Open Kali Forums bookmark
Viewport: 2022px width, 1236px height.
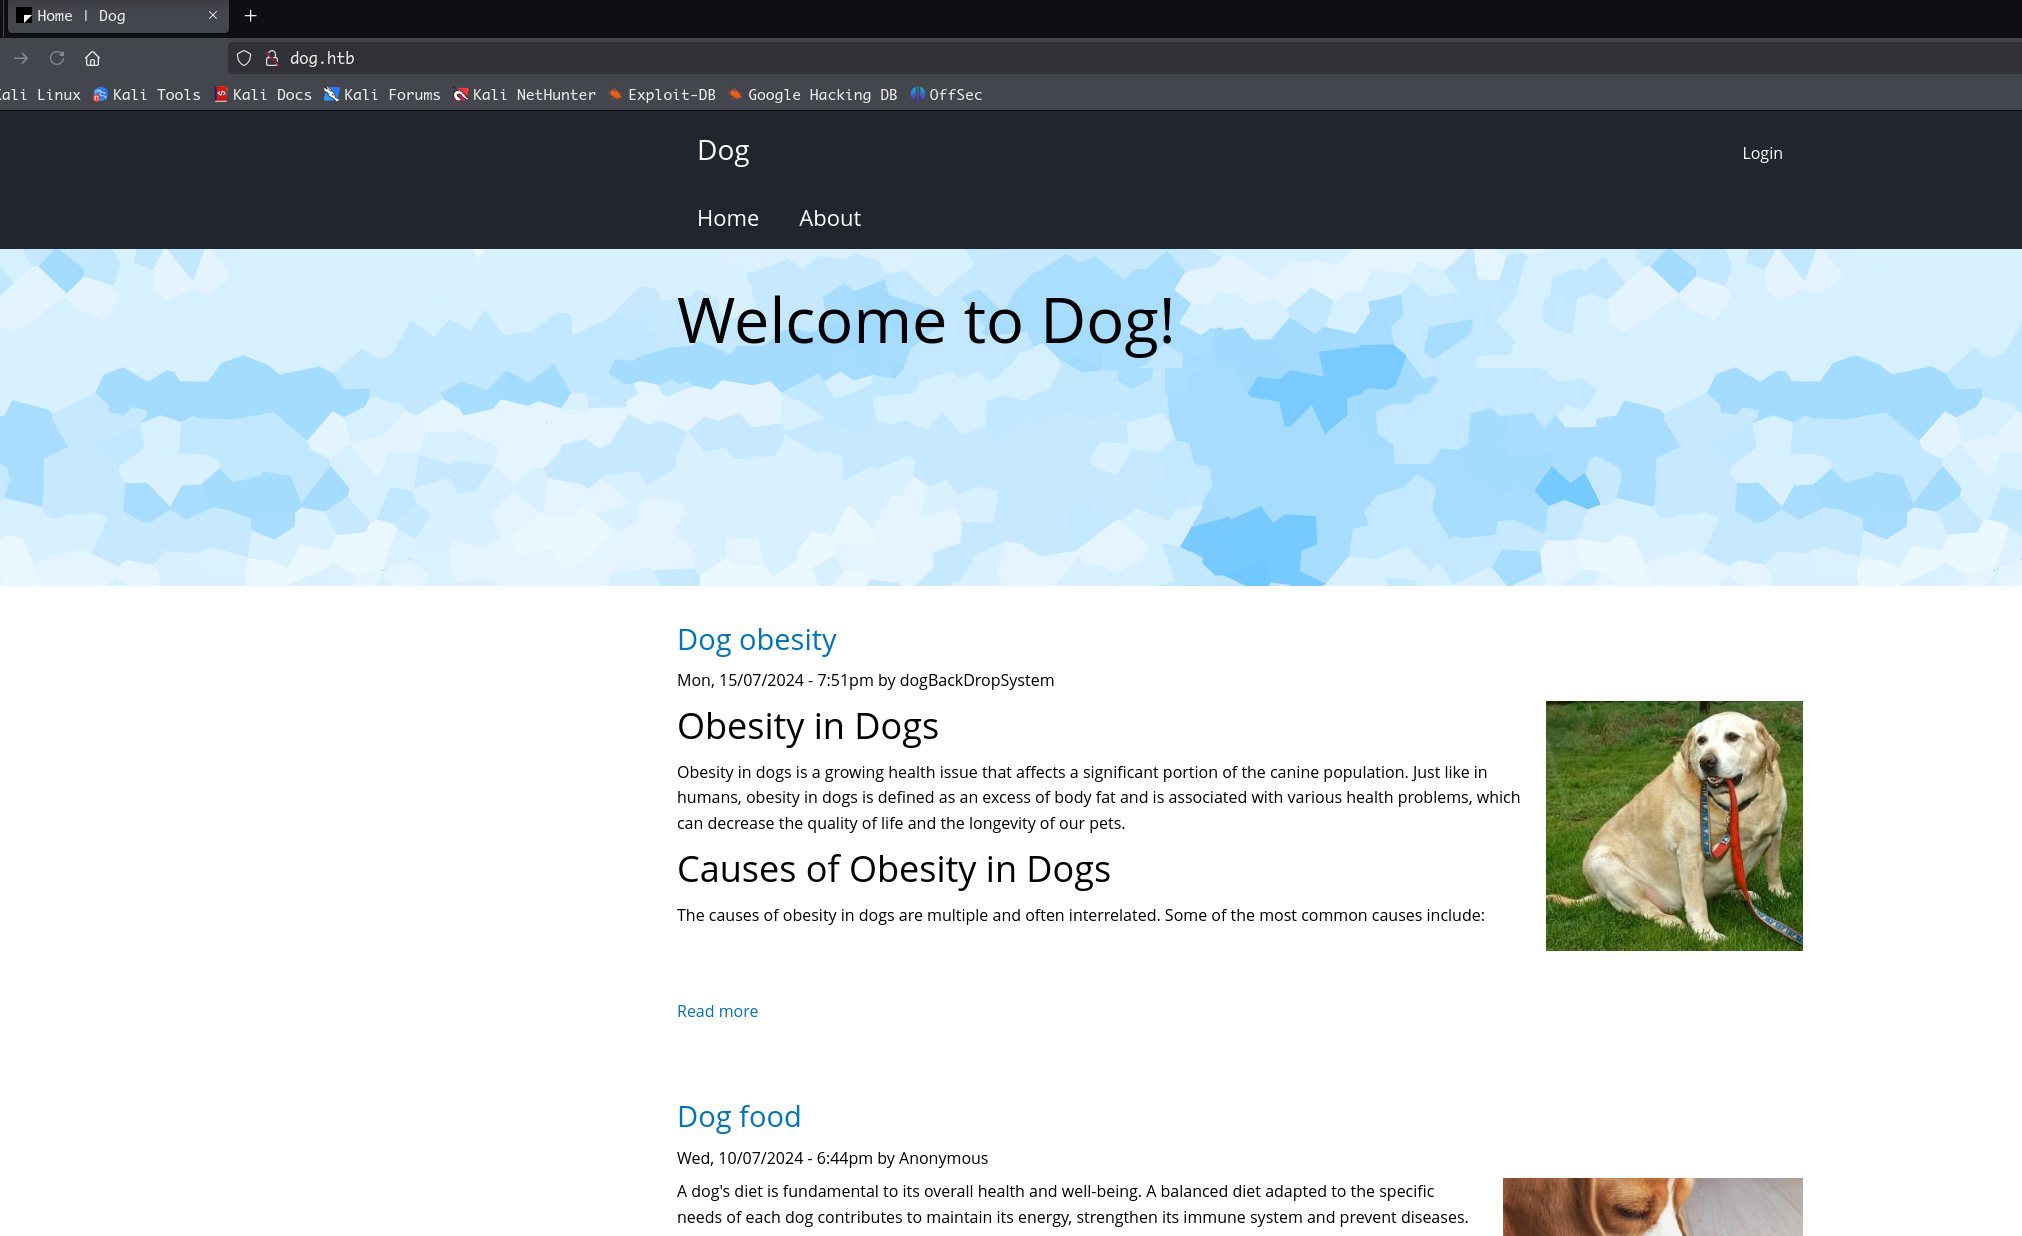(382, 95)
